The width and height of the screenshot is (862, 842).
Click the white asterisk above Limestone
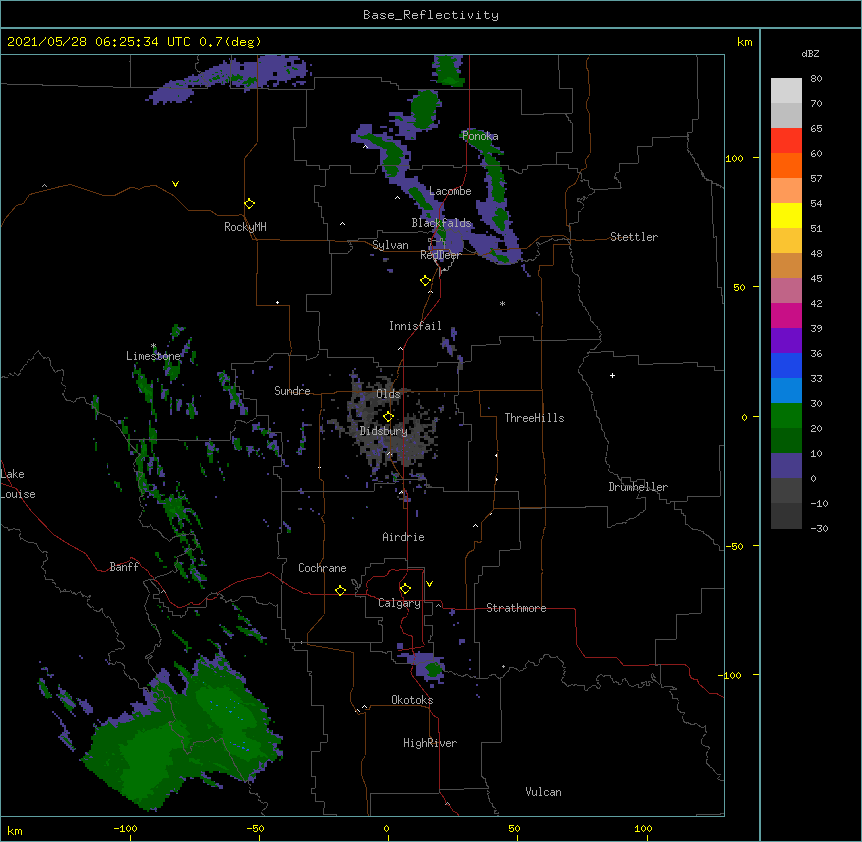153,346
